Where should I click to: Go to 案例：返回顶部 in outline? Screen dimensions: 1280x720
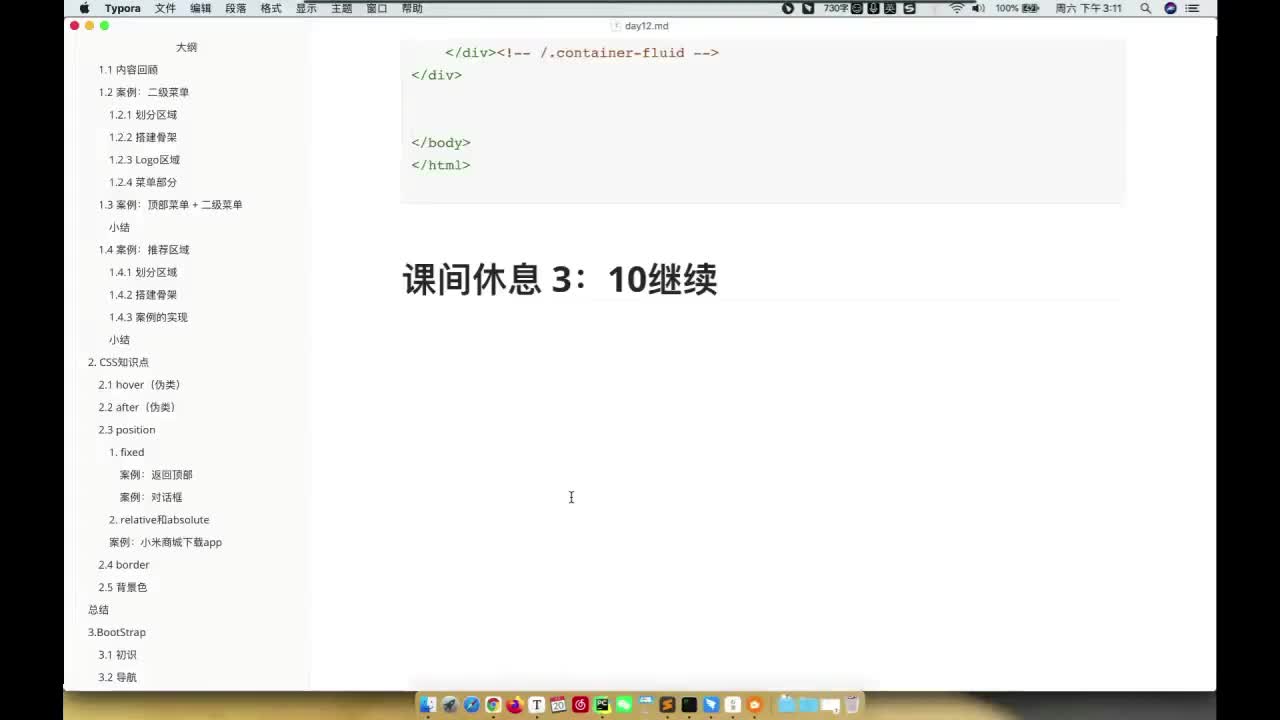pos(156,475)
